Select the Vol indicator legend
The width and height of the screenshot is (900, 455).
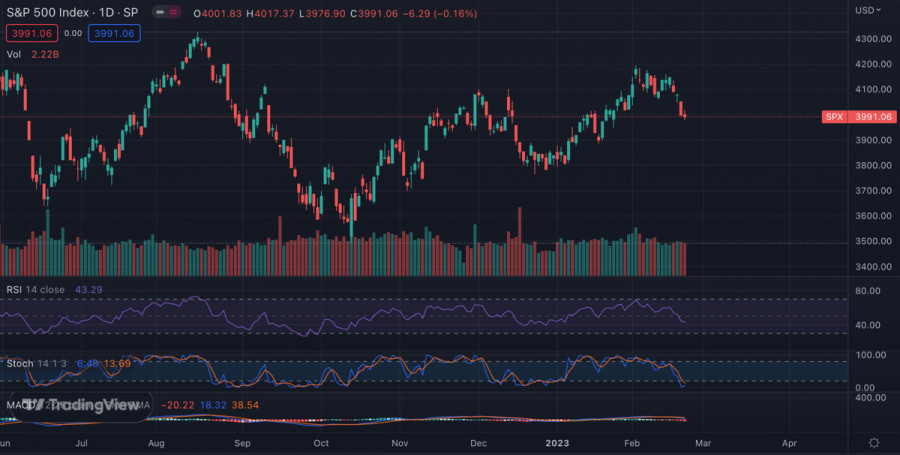click(14, 55)
